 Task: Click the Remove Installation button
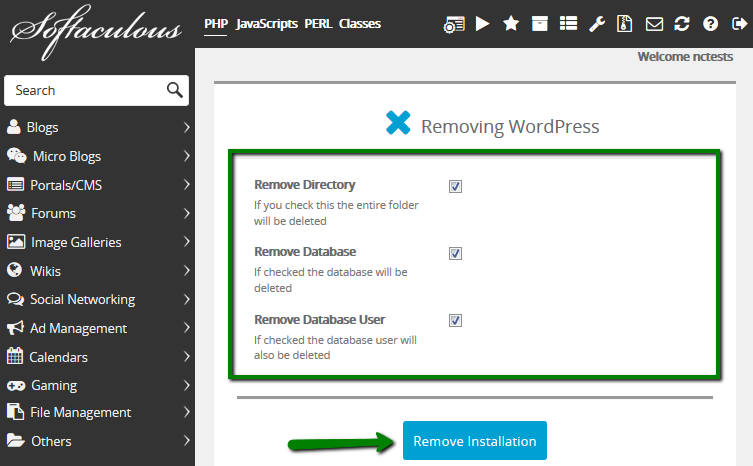(x=475, y=441)
